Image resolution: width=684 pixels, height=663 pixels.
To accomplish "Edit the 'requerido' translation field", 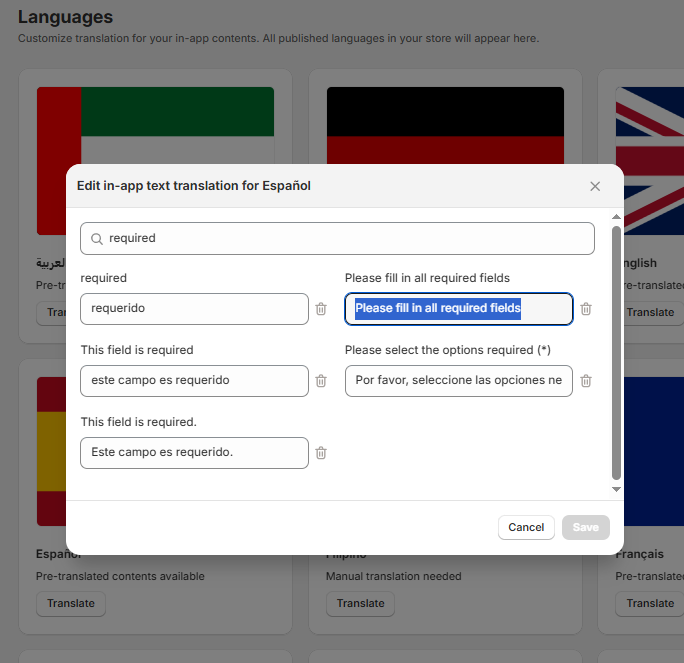I will click(x=194, y=309).
